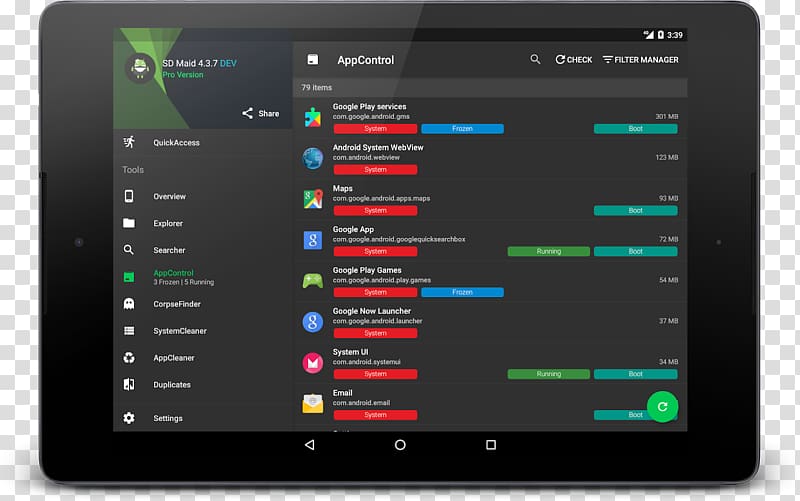Viewport: 800px width, 501px height.
Task: Go to QuickAccess menu entry
Action: 177,142
